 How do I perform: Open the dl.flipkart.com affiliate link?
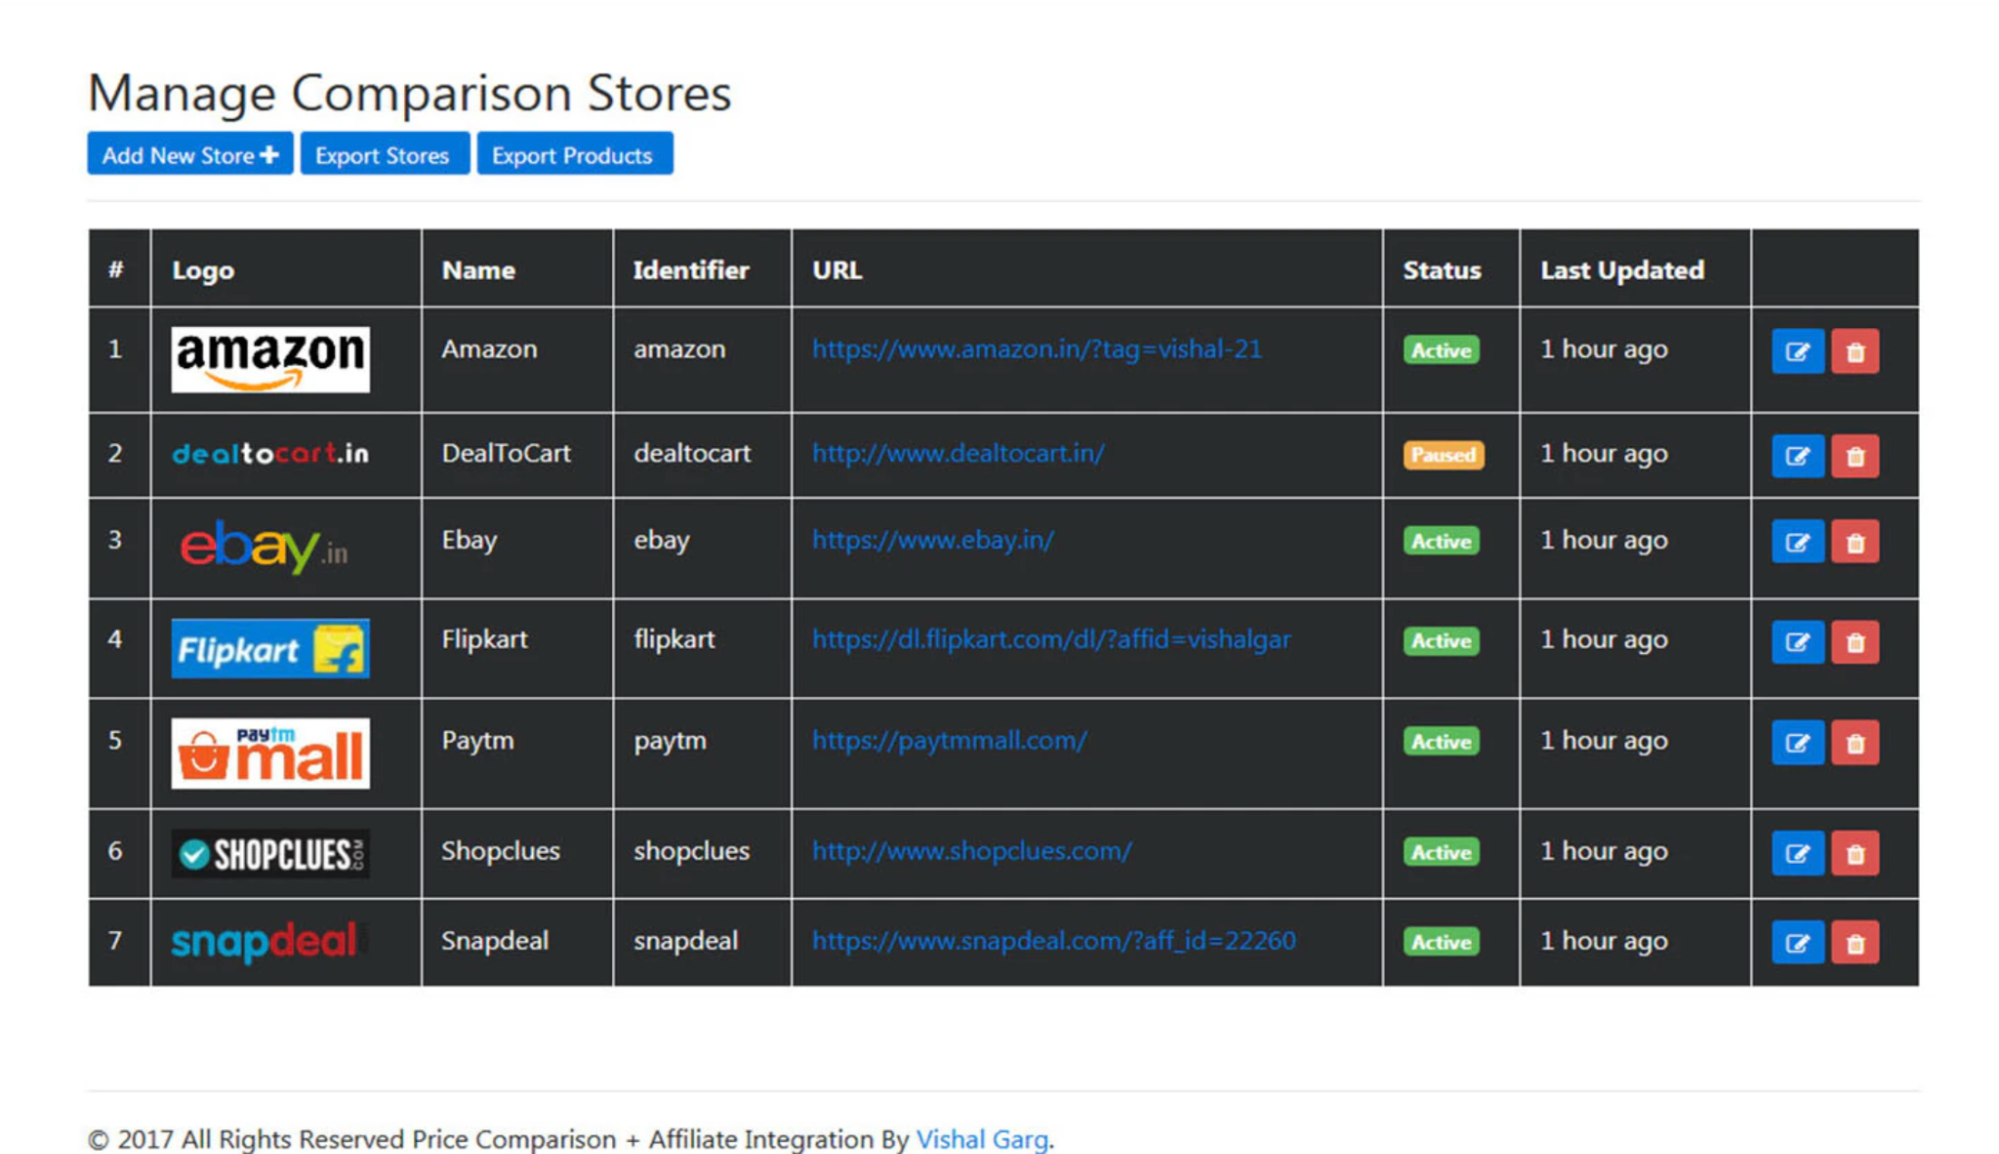[x=1051, y=640]
